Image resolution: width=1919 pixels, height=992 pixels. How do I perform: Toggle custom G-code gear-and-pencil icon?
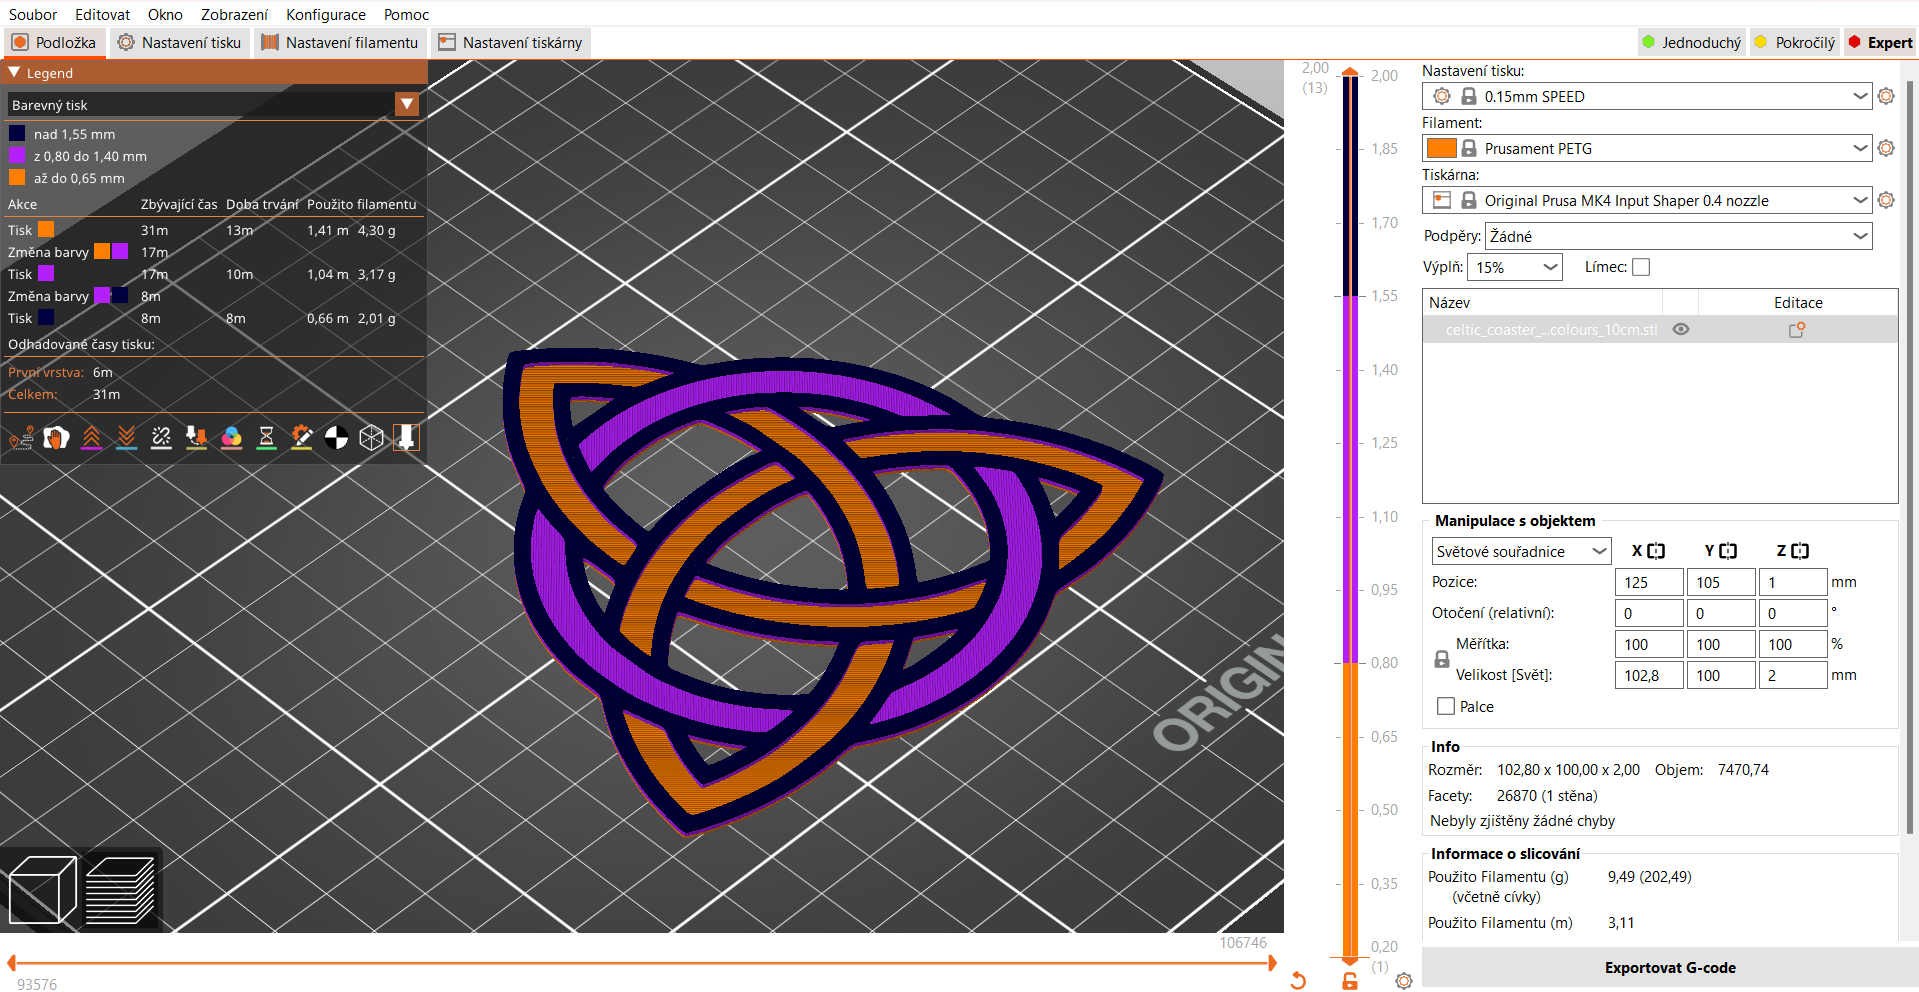(301, 438)
